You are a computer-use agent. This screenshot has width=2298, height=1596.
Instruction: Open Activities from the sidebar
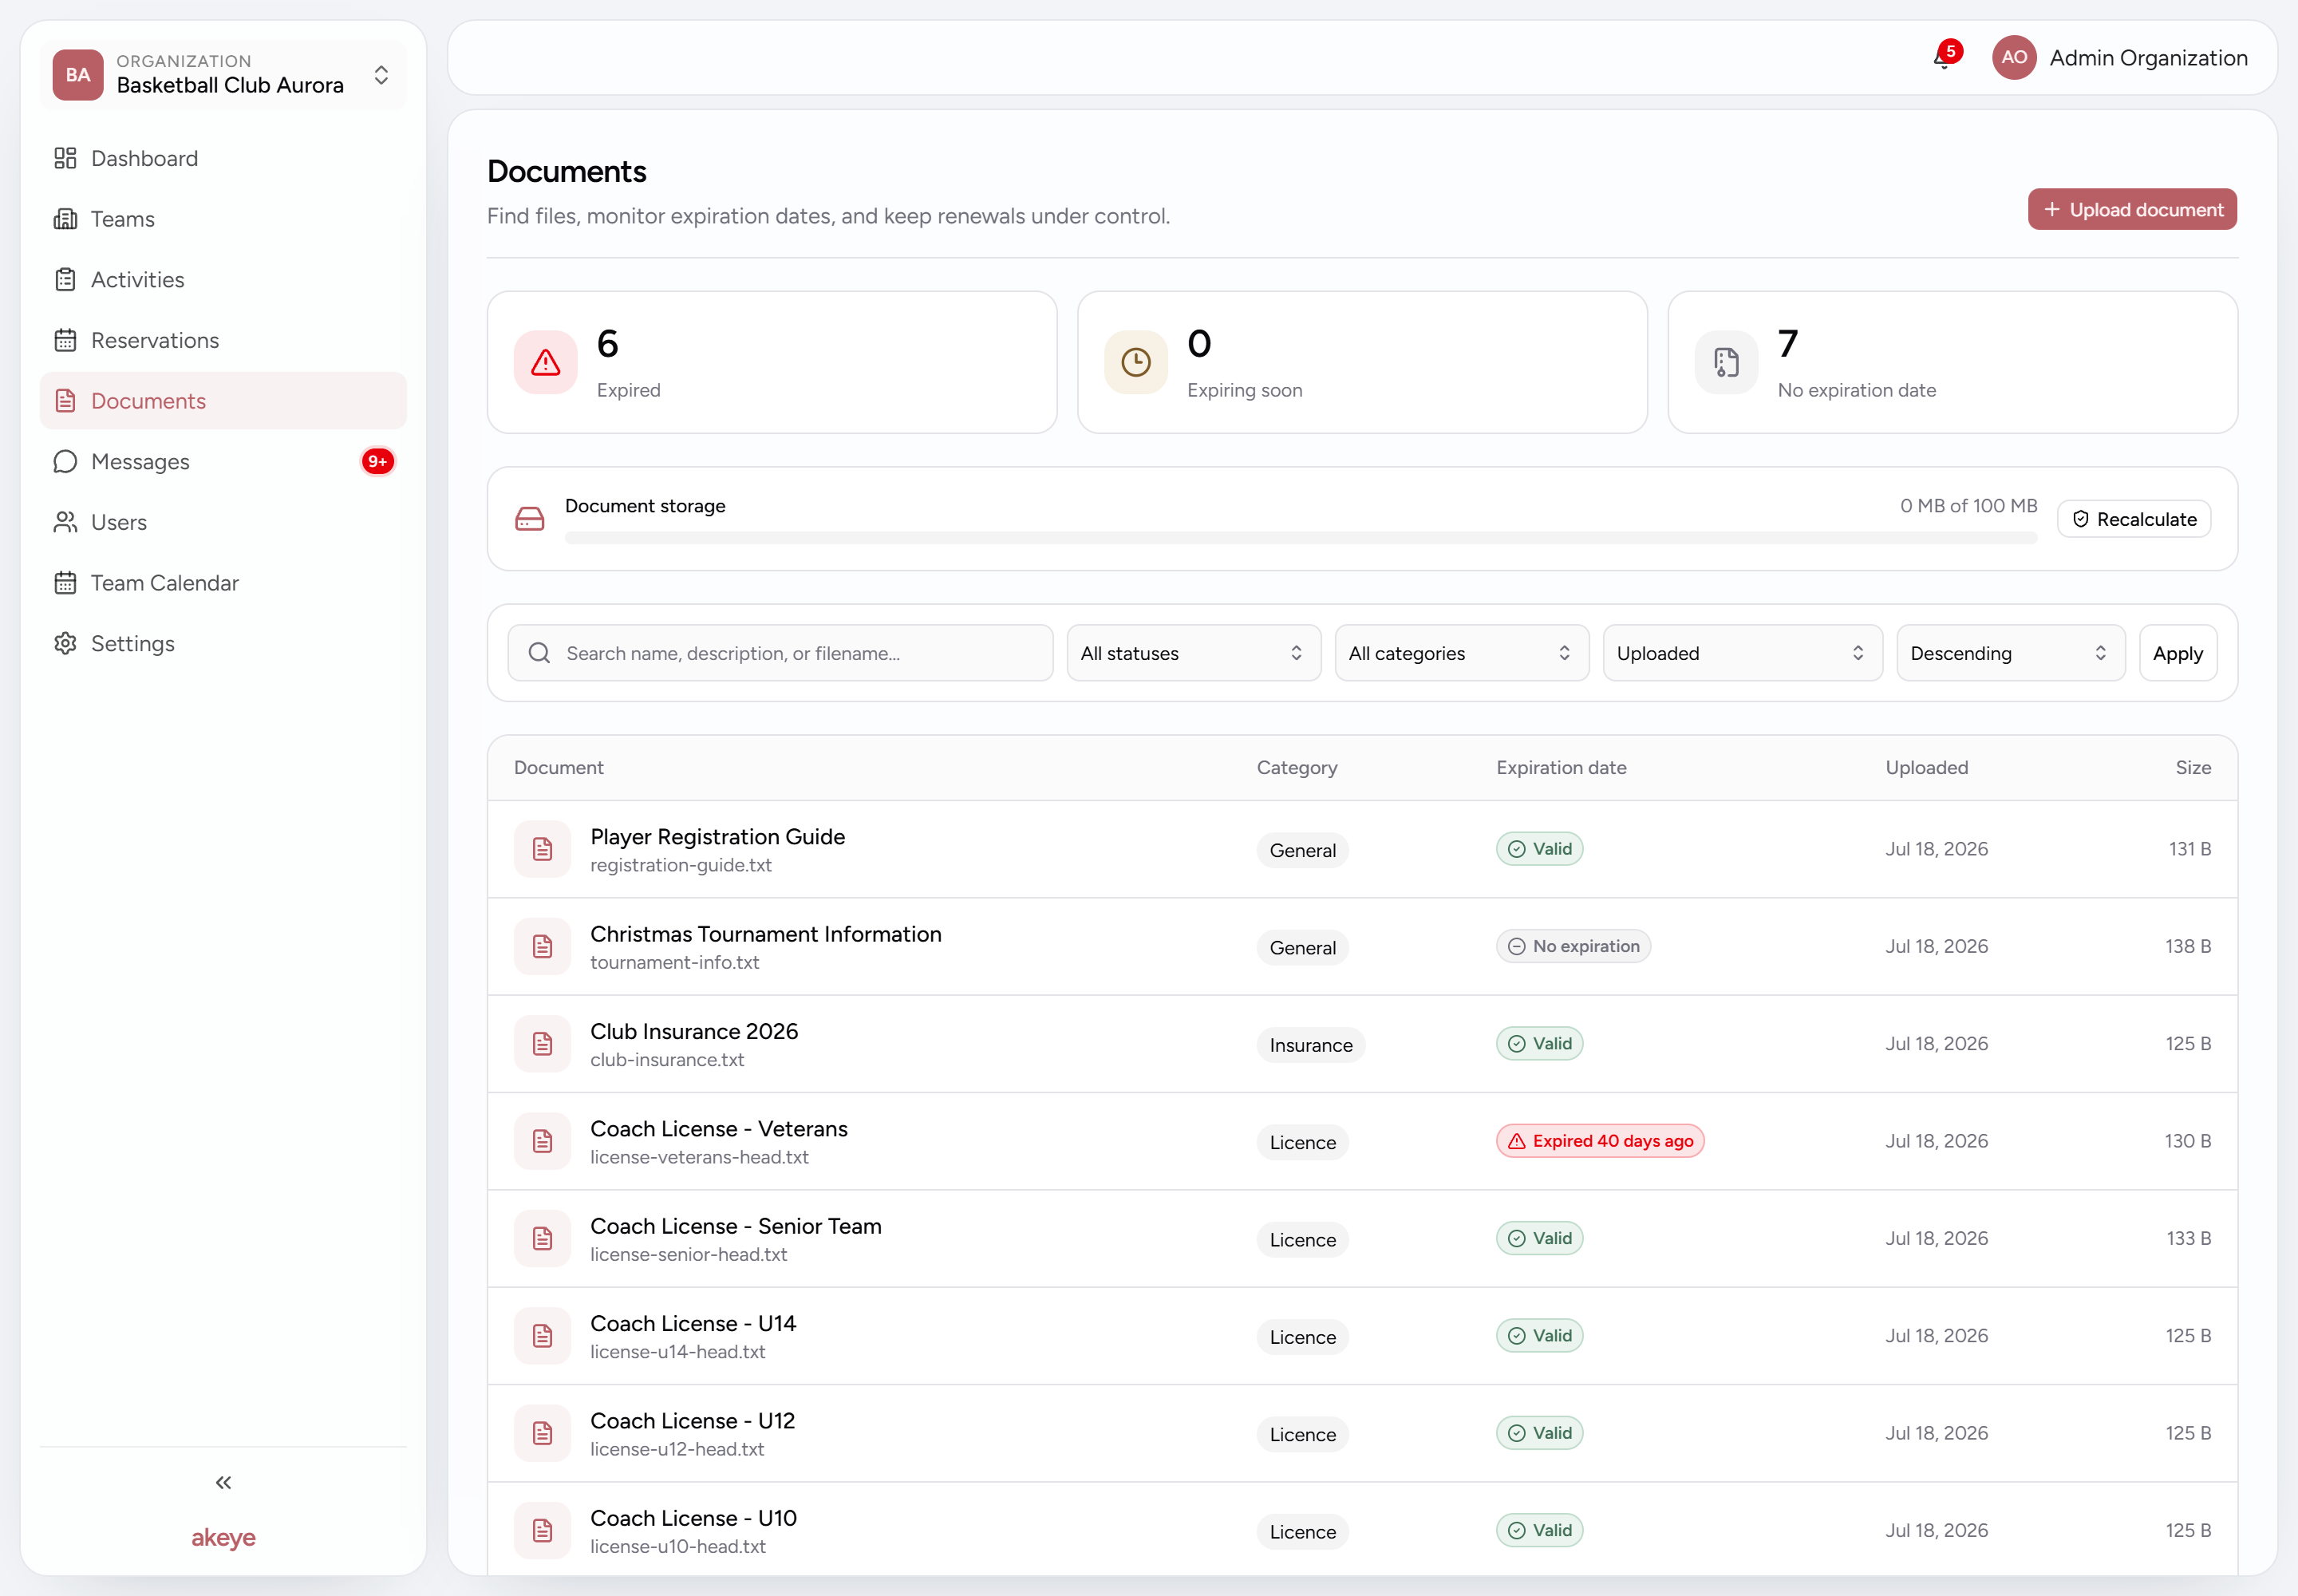[x=223, y=279]
